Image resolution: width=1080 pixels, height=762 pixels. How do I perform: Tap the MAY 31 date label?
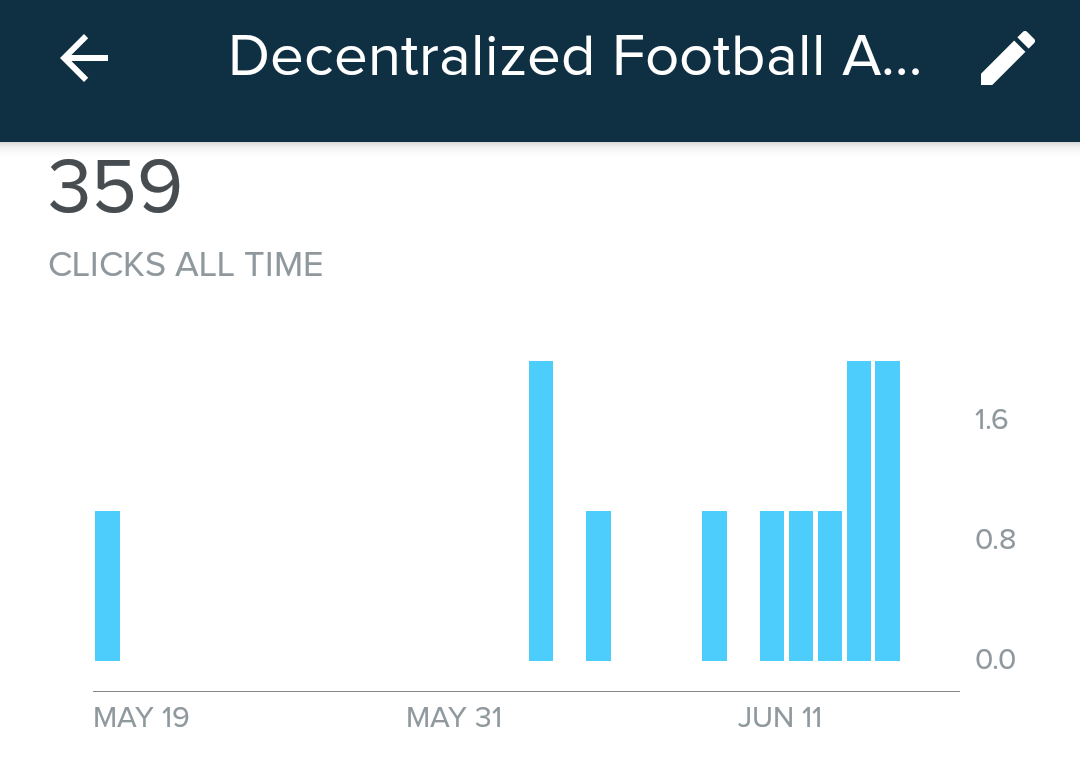(454, 718)
